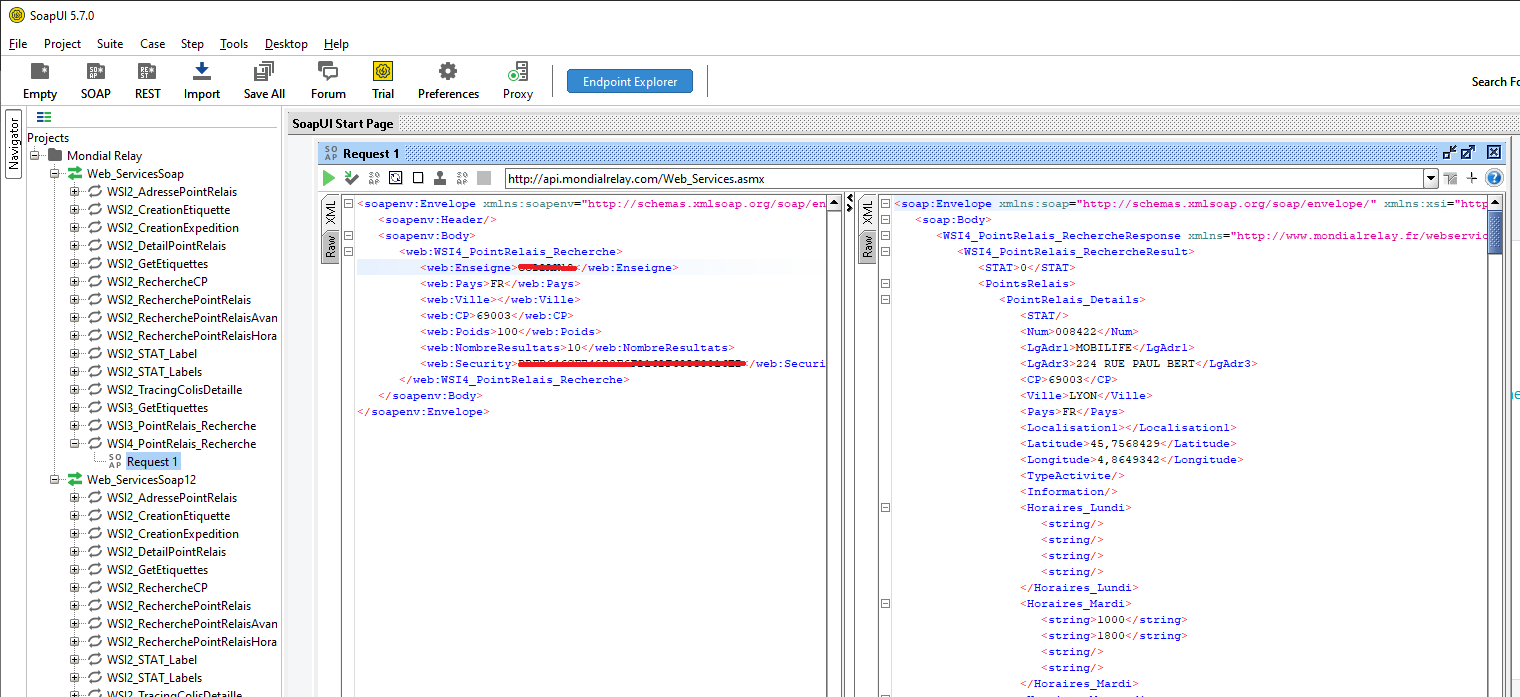Click the Save All toolbar icon

264,80
